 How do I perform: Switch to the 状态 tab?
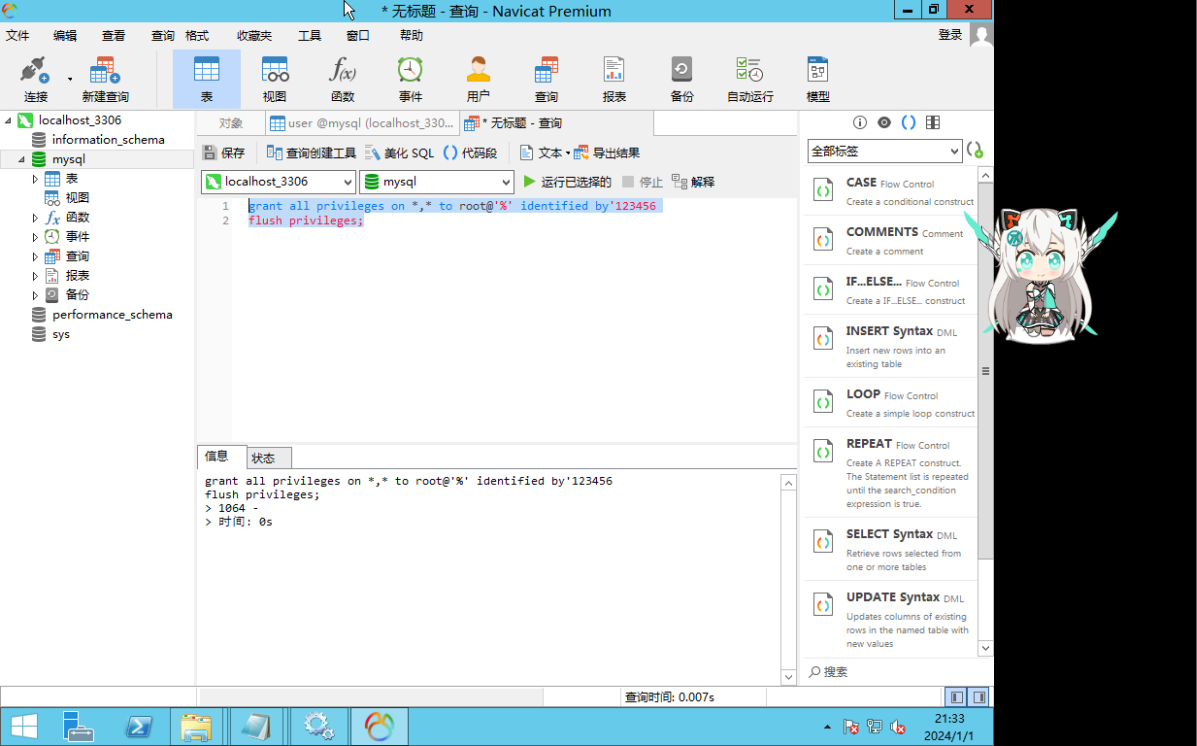[267, 457]
